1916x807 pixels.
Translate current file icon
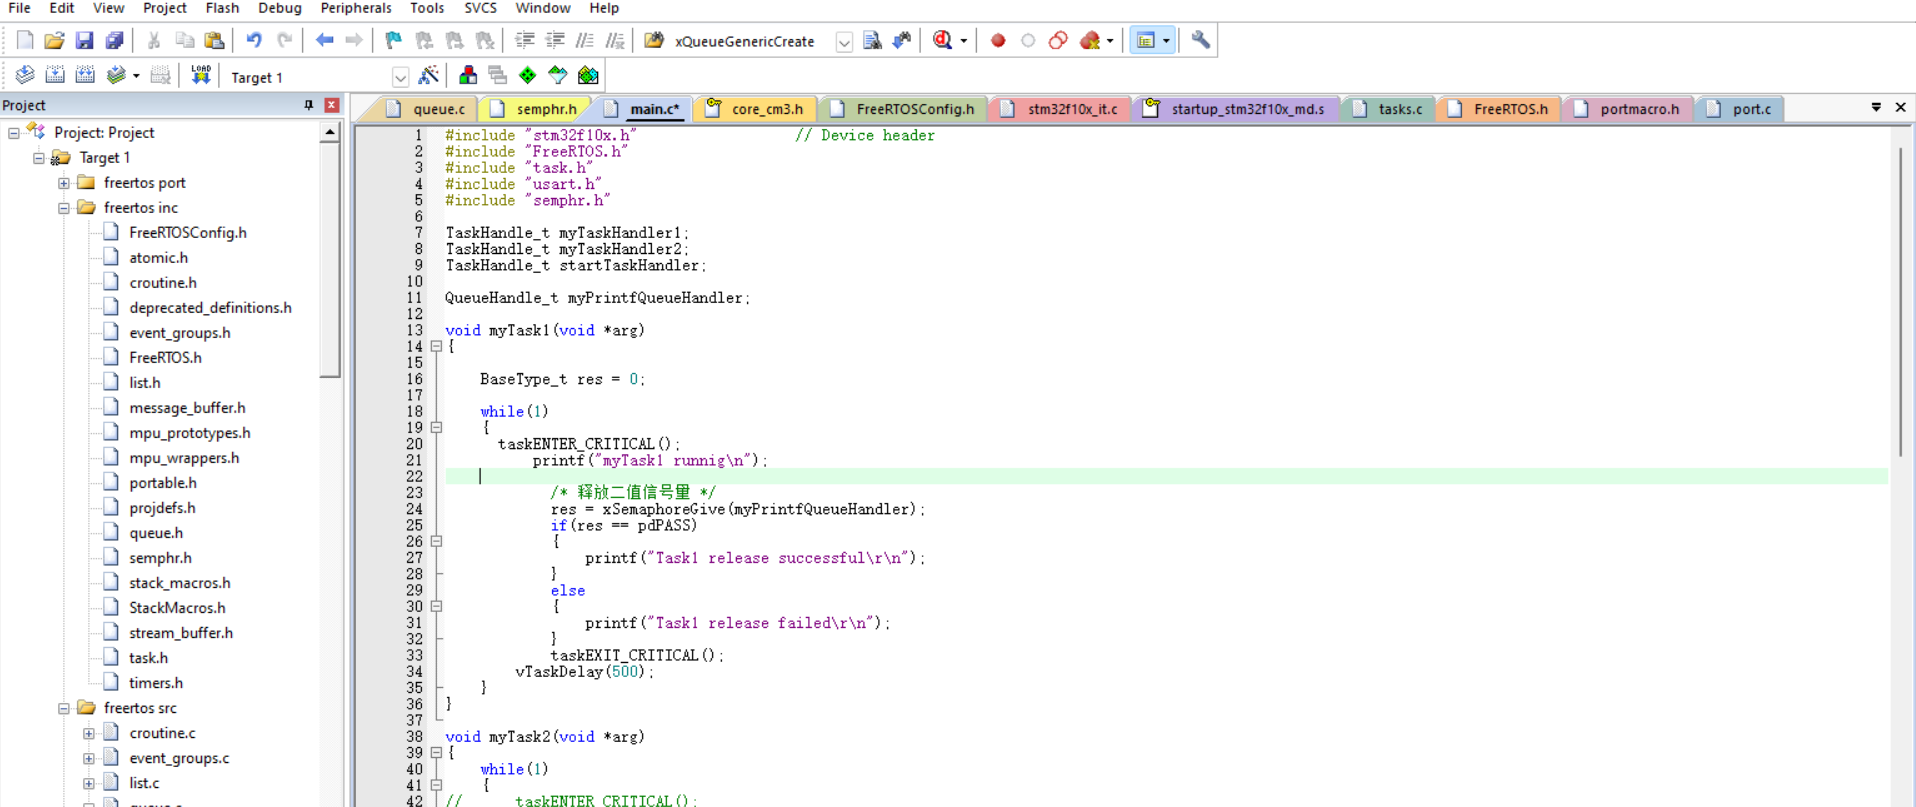coord(25,76)
